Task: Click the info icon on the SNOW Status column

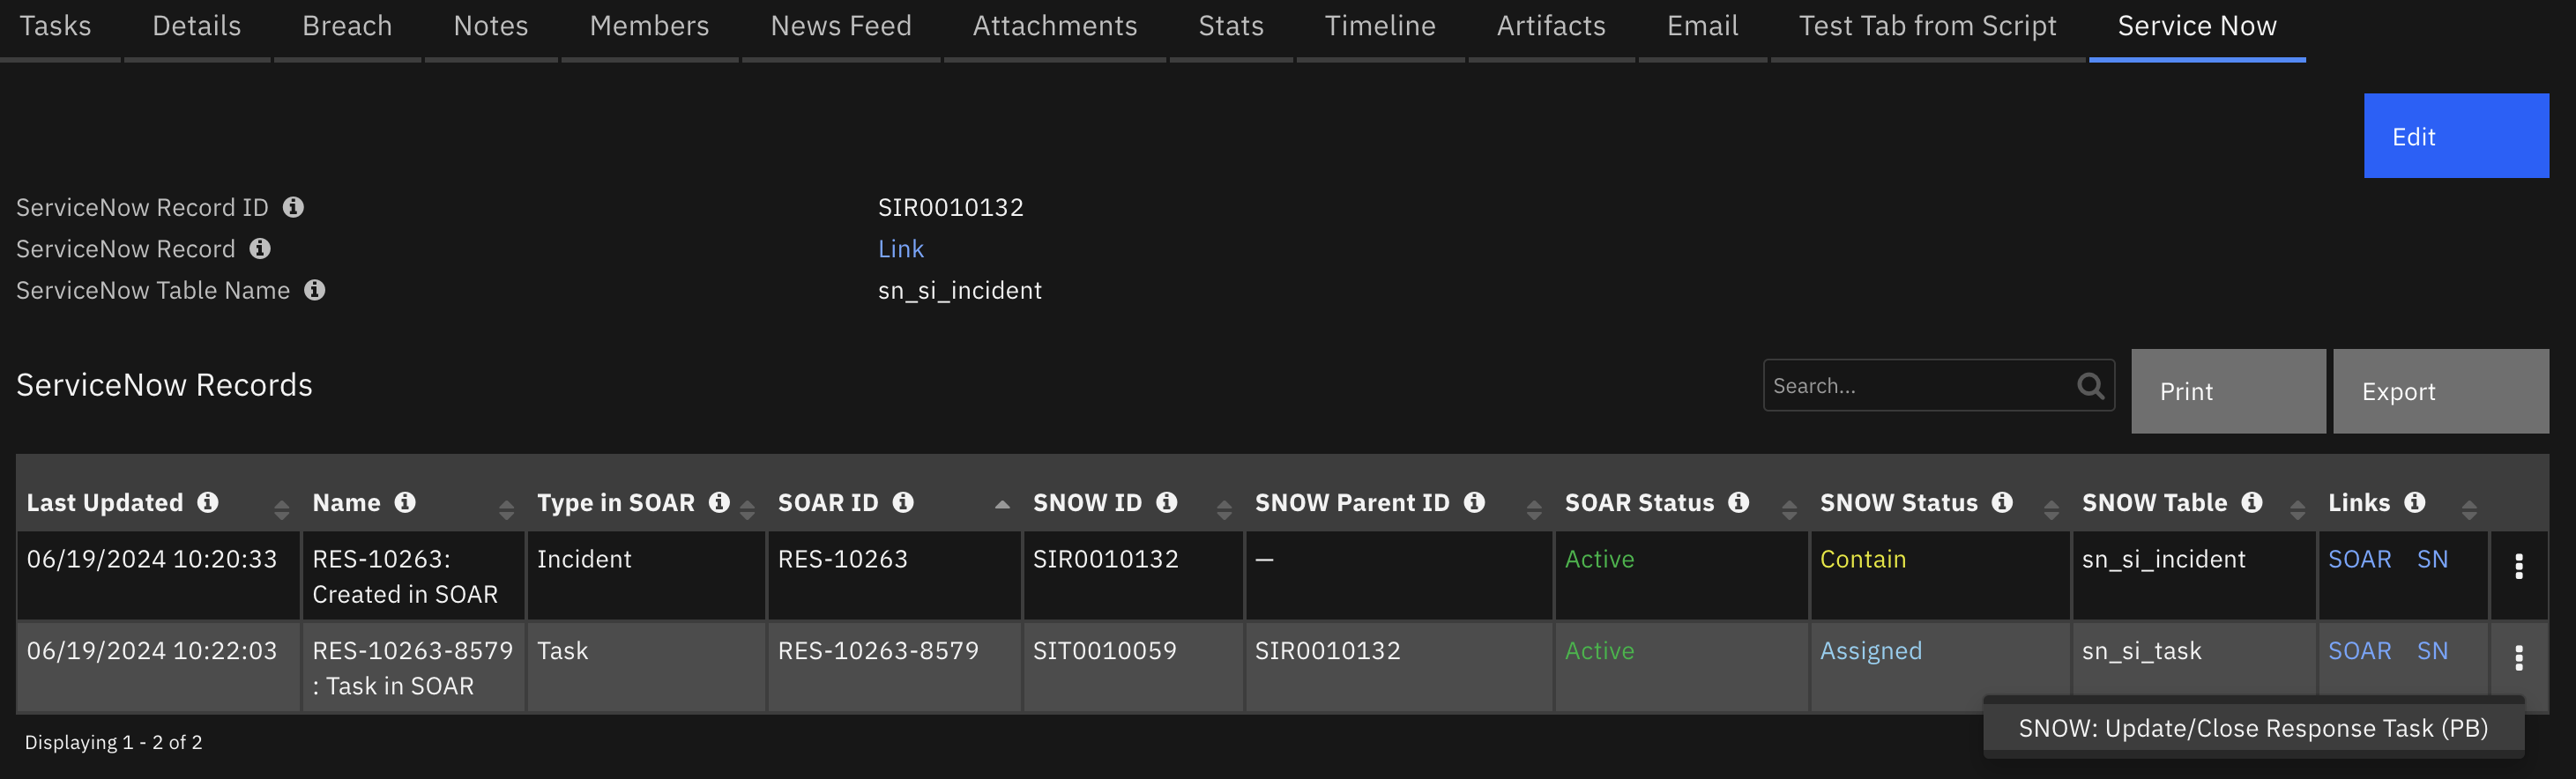Action: tap(2002, 502)
